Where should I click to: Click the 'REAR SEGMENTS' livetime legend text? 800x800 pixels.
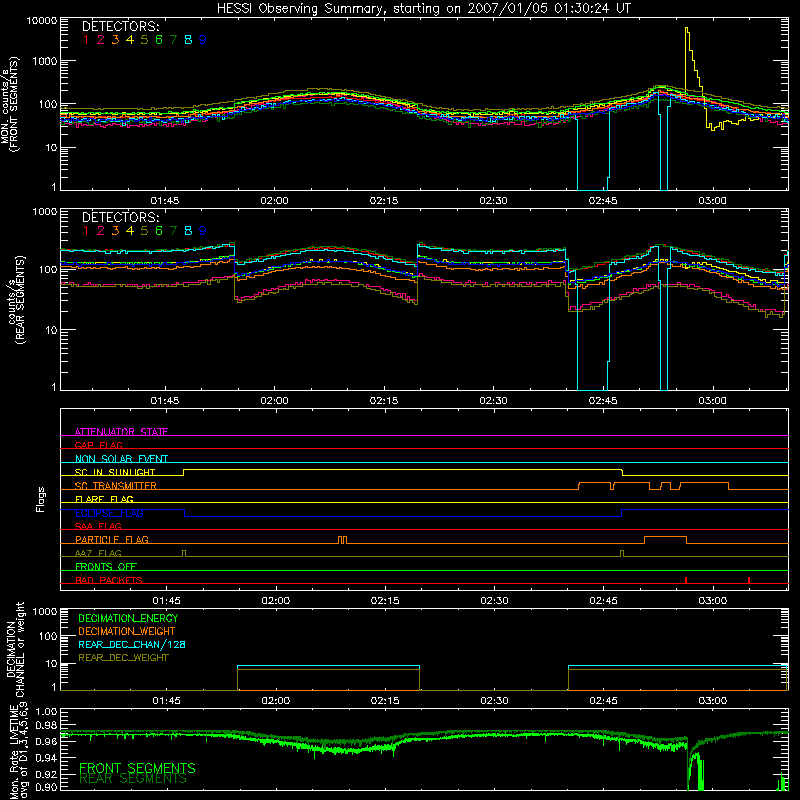pos(133,779)
